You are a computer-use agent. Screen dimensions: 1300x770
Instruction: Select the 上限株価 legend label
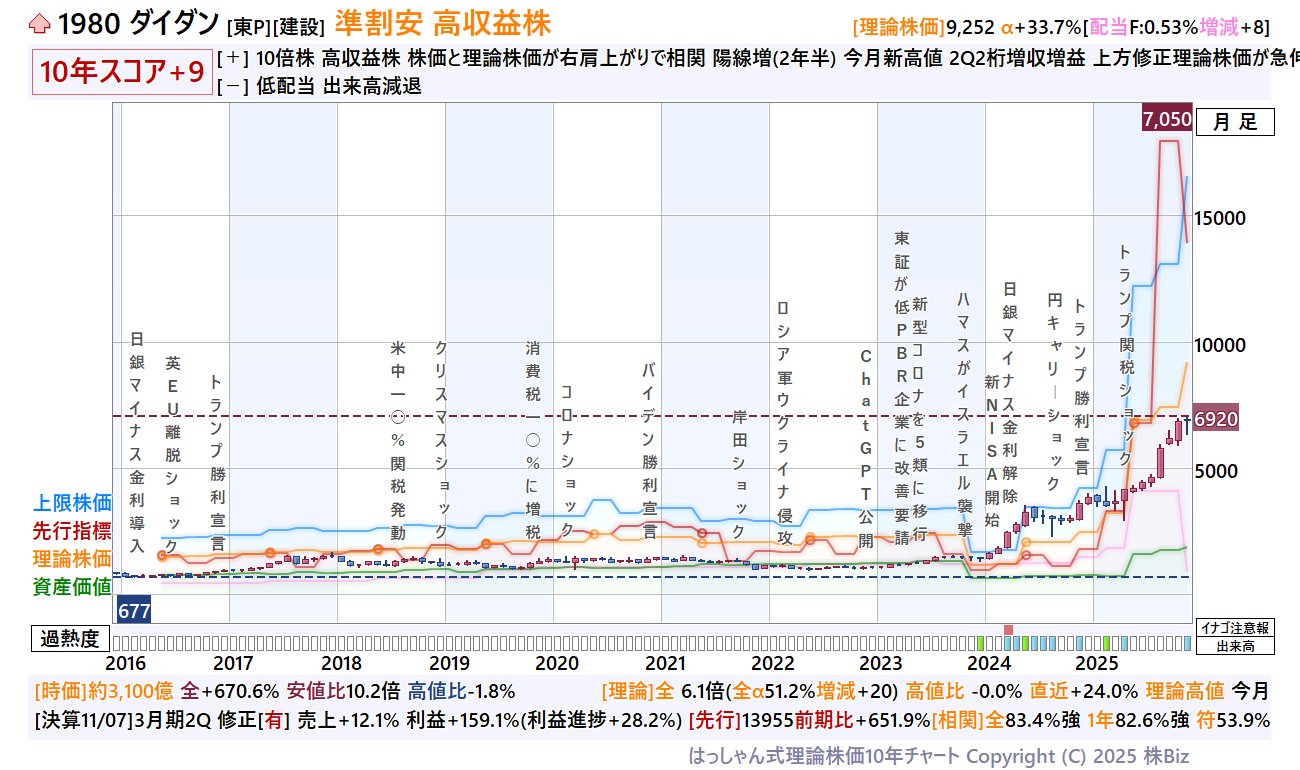pyautogui.click(x=72, y=502)
